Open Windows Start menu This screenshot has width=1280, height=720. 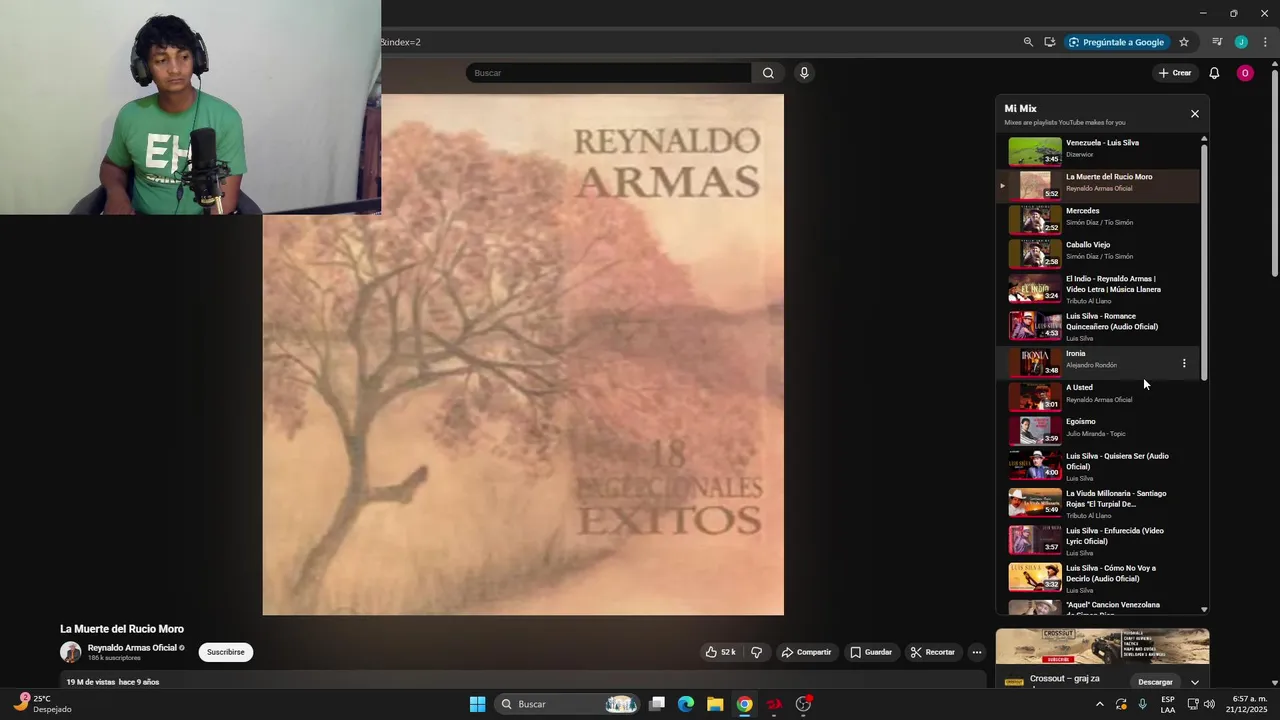pos(477,704)
